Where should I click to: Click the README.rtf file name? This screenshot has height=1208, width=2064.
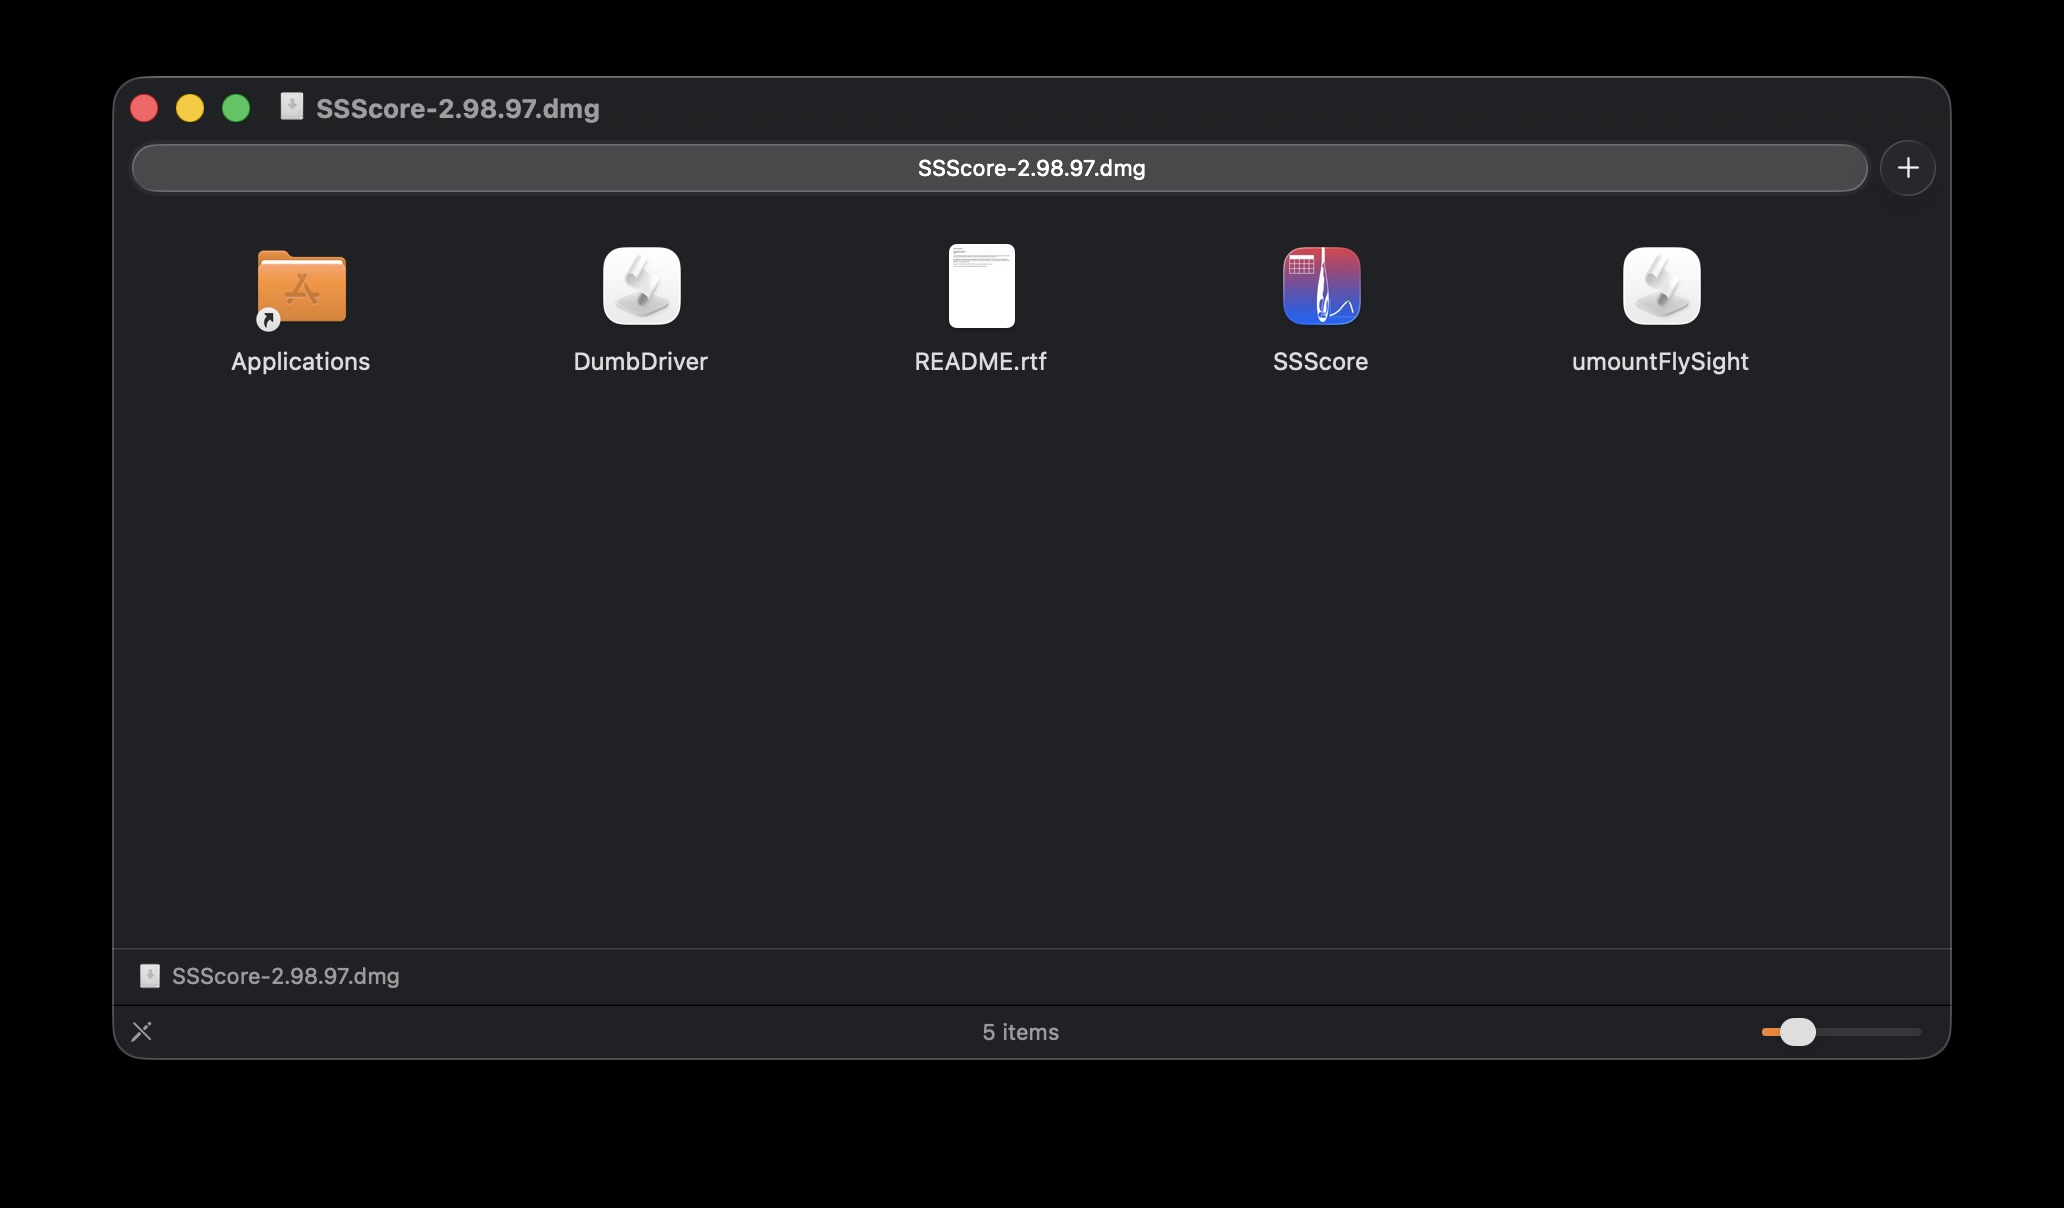981,362
